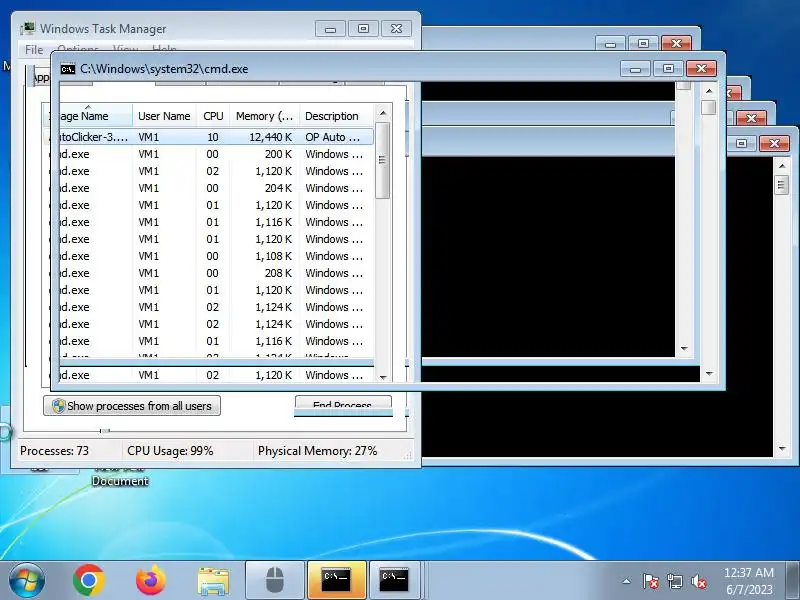Open the auto clicker mouse taskbar icon
The width and height of the screenshot is (800, 600).
[x=276, y=580]
